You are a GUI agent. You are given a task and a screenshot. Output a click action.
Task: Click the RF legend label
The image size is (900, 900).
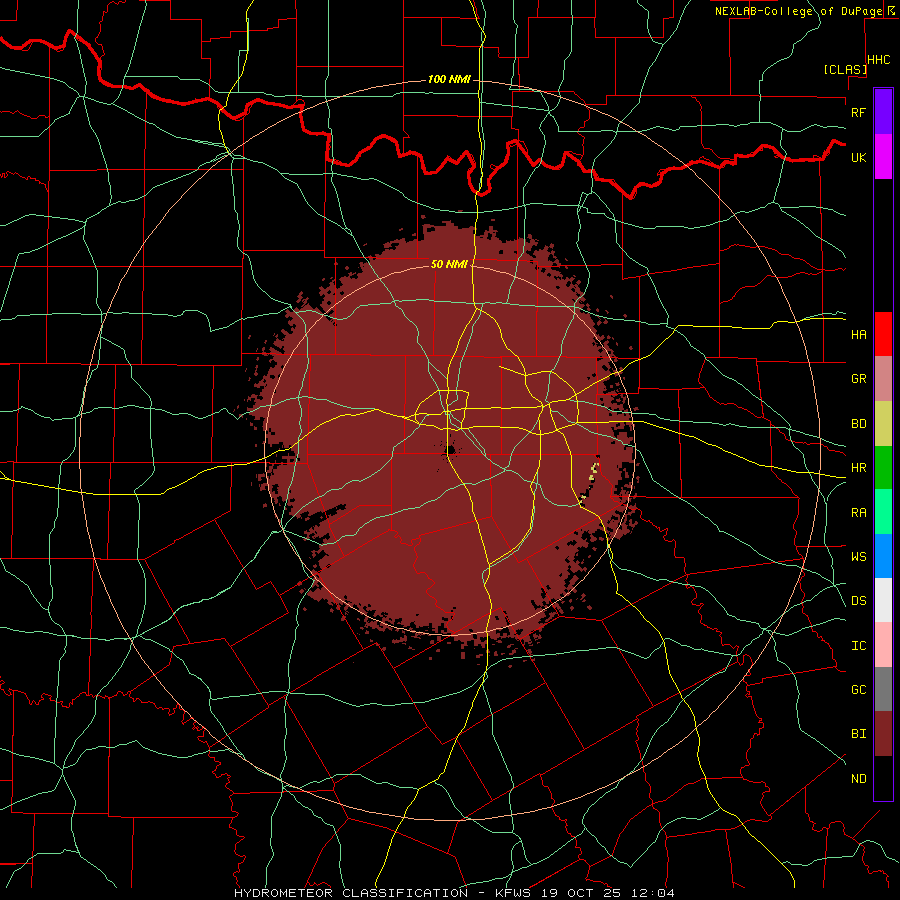tap(858, 112)
